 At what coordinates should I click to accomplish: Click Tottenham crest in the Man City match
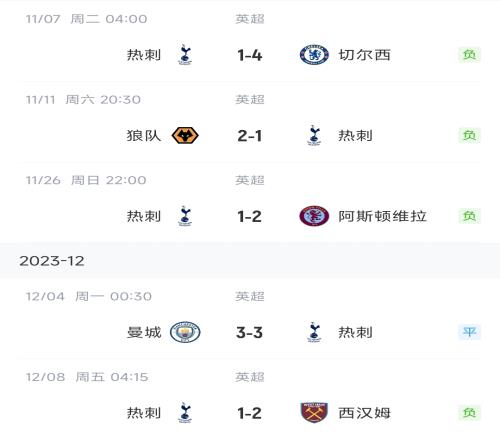tap(314, 332)
